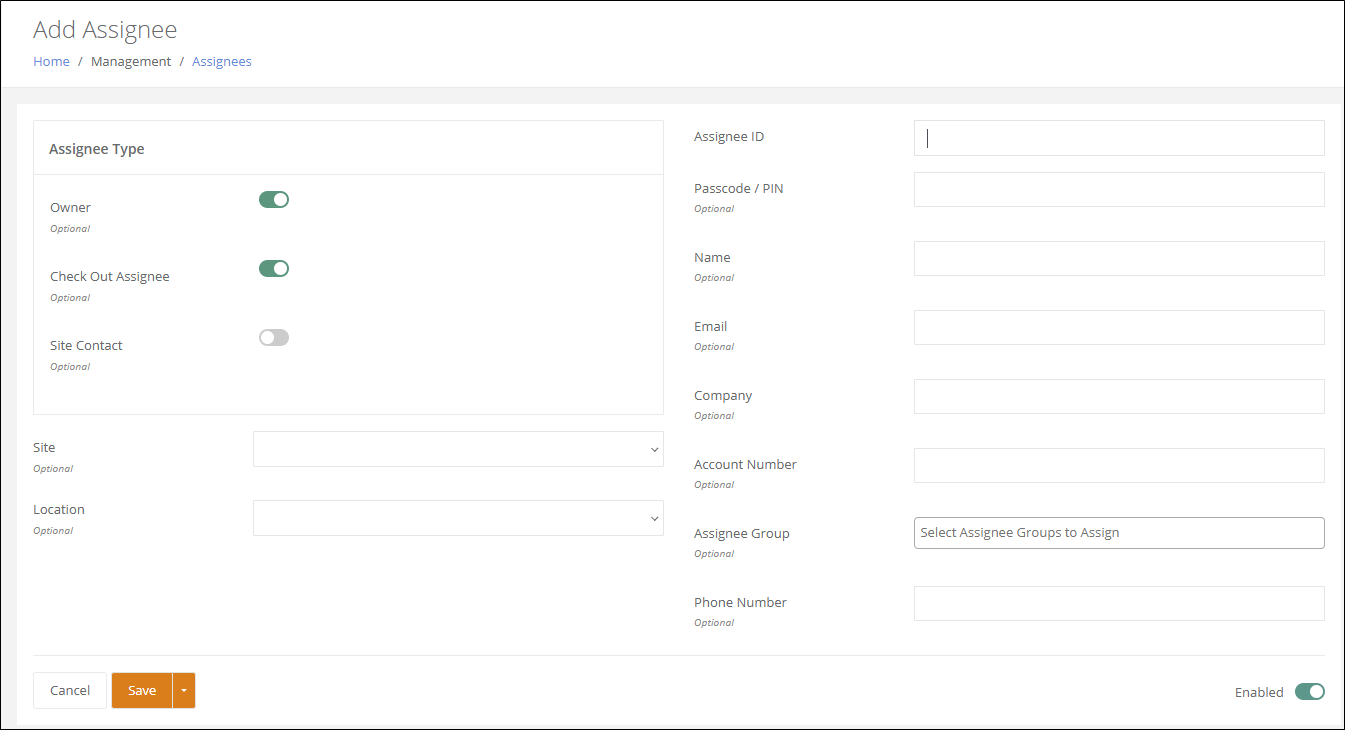Click the Cancel button
The image size is (1345, 730).
[70, 690]
